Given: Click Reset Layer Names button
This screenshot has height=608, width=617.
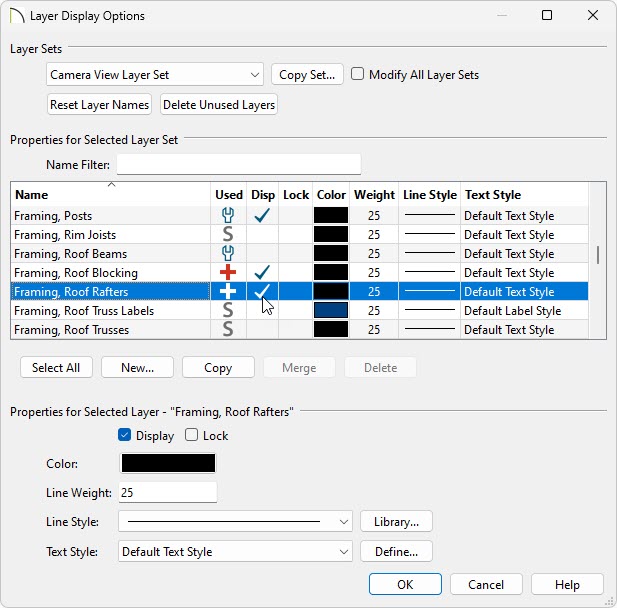Looking at the screenshot, I should pos(99,105).
